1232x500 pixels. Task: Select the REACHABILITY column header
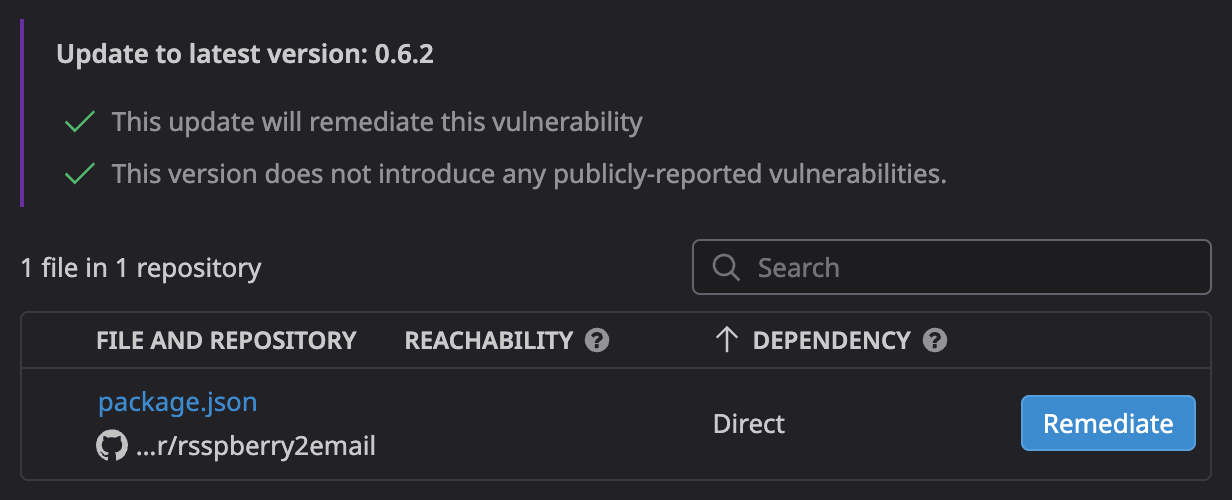[489, 340]
